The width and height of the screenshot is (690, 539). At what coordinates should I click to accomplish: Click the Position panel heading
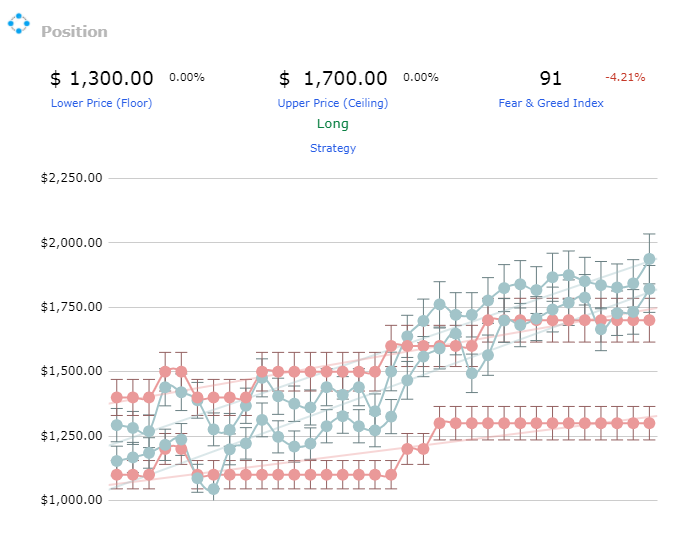pos(74,32)
